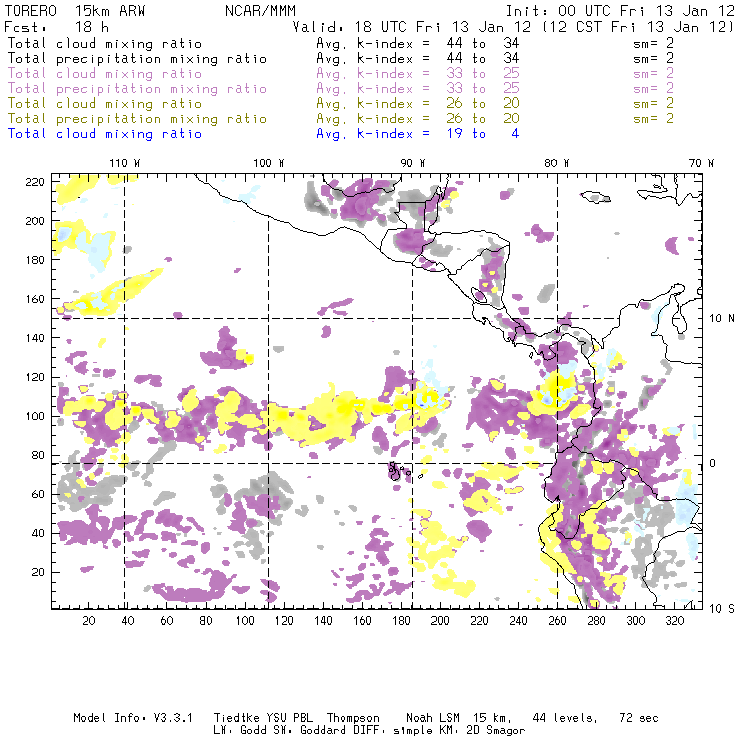
Task: Click the x-axis tick label '120'
Action: tap(284, 621)
